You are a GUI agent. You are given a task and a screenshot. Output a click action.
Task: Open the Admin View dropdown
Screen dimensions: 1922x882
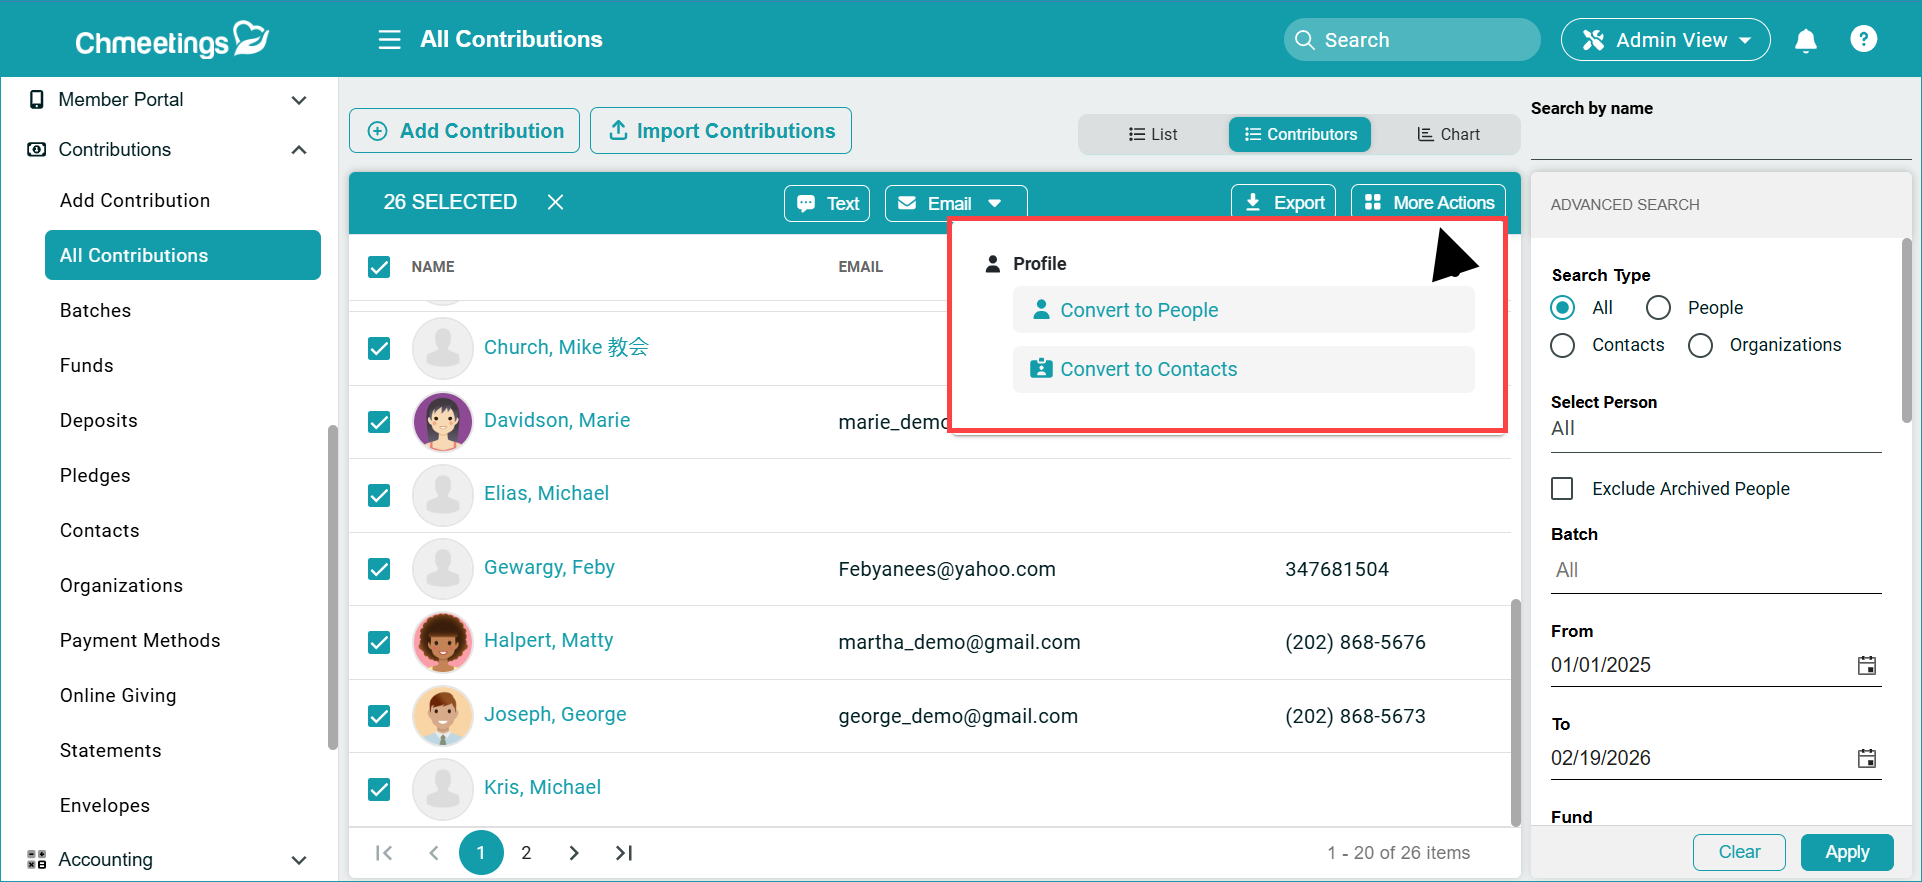1665,40
